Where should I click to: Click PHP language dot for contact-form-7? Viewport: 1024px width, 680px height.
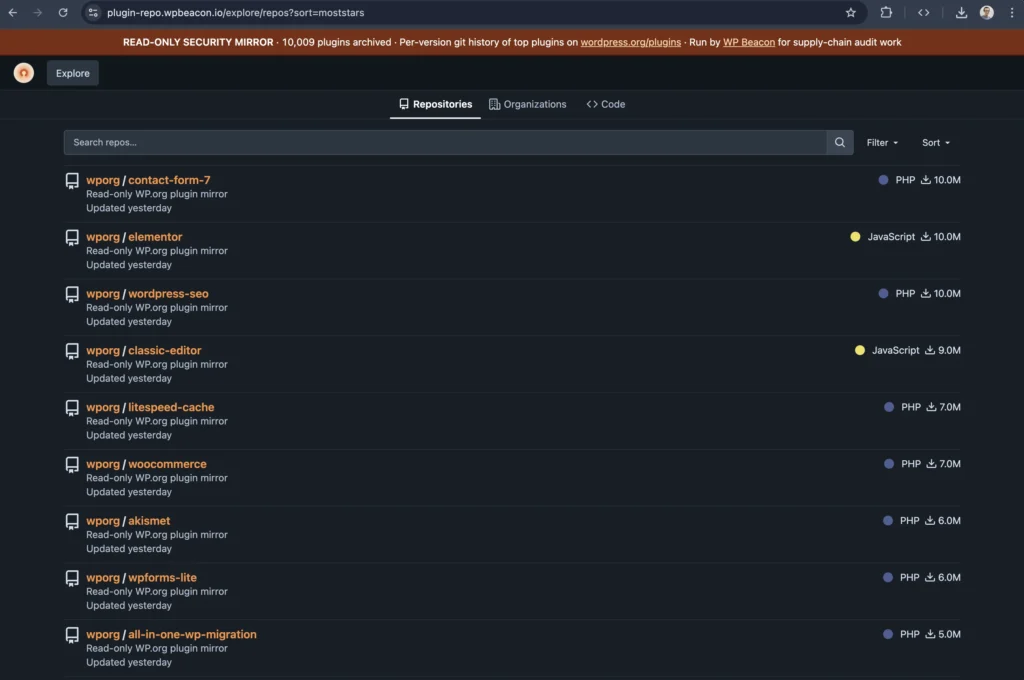[x=883, y=180]
